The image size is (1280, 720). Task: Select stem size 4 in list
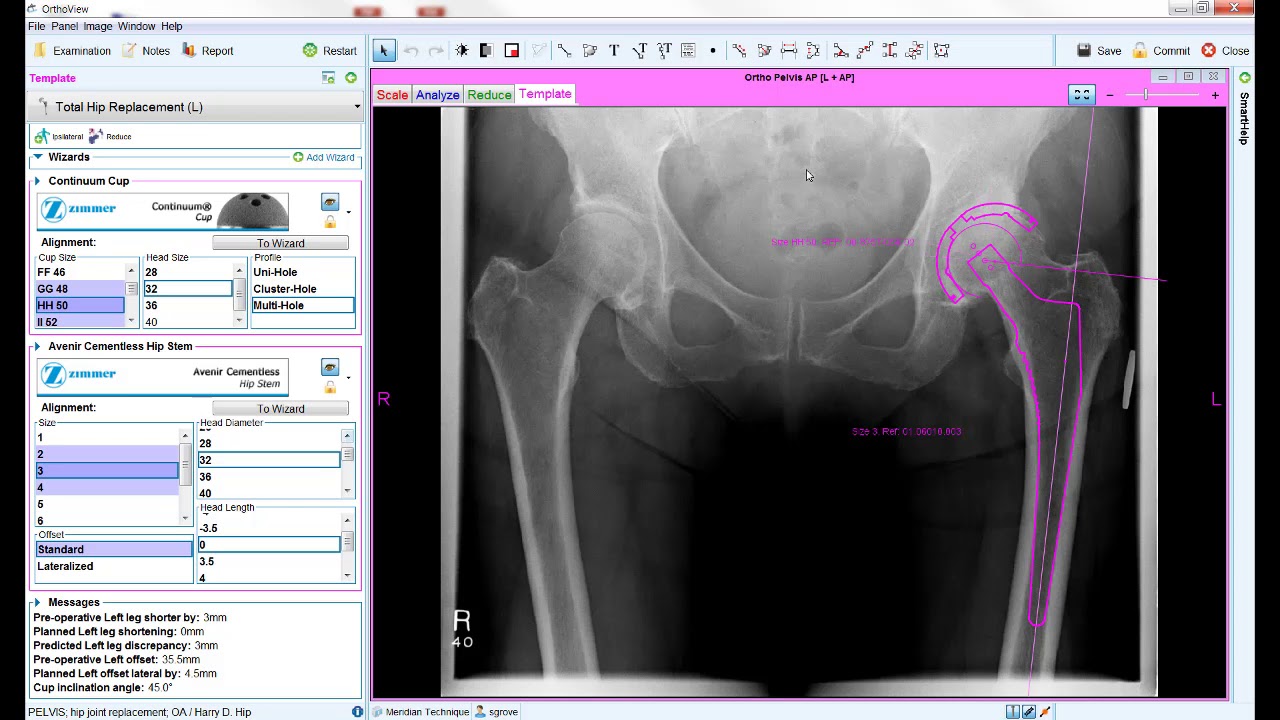click(107, 487)
